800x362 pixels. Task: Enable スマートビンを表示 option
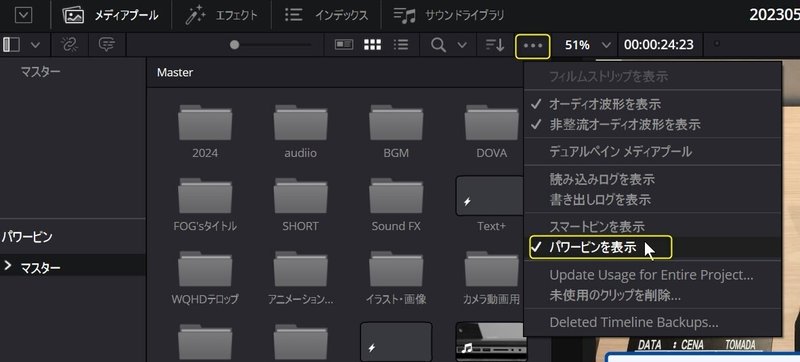(x=653, y=226)
